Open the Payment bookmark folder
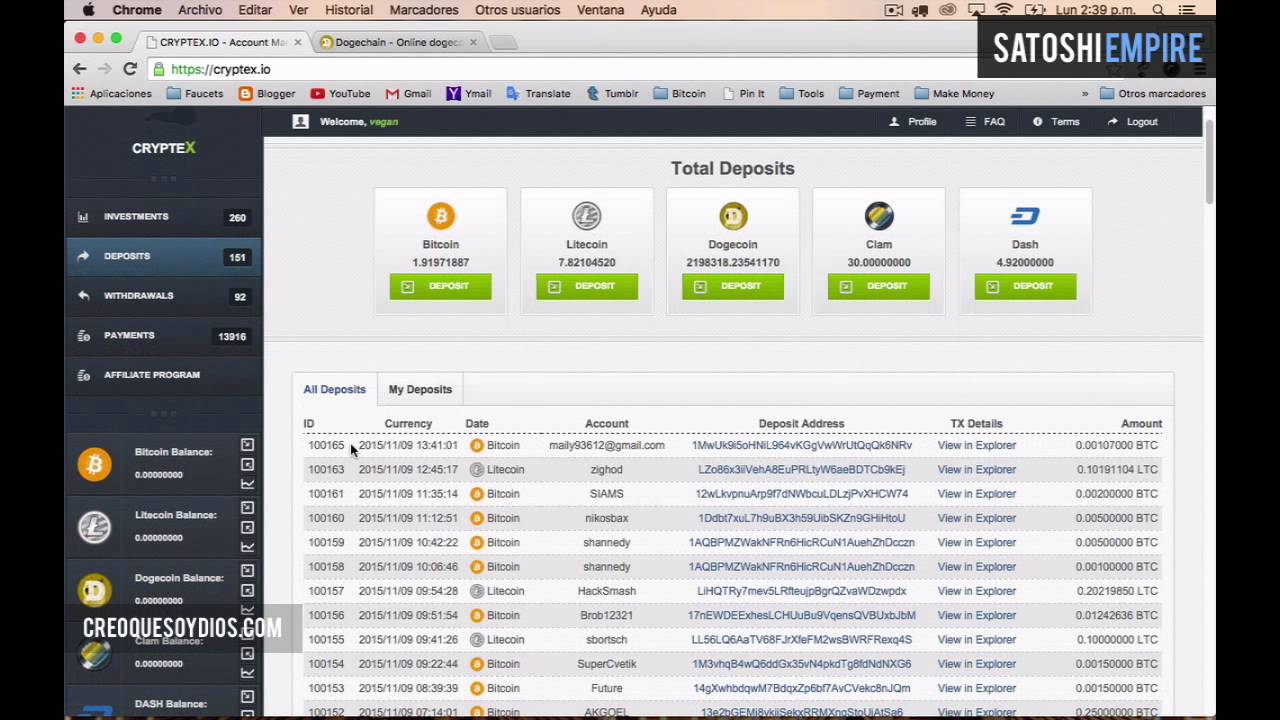Image resolution: width=1280 pixels, height=720 pixels. click(x=870, y=93)
